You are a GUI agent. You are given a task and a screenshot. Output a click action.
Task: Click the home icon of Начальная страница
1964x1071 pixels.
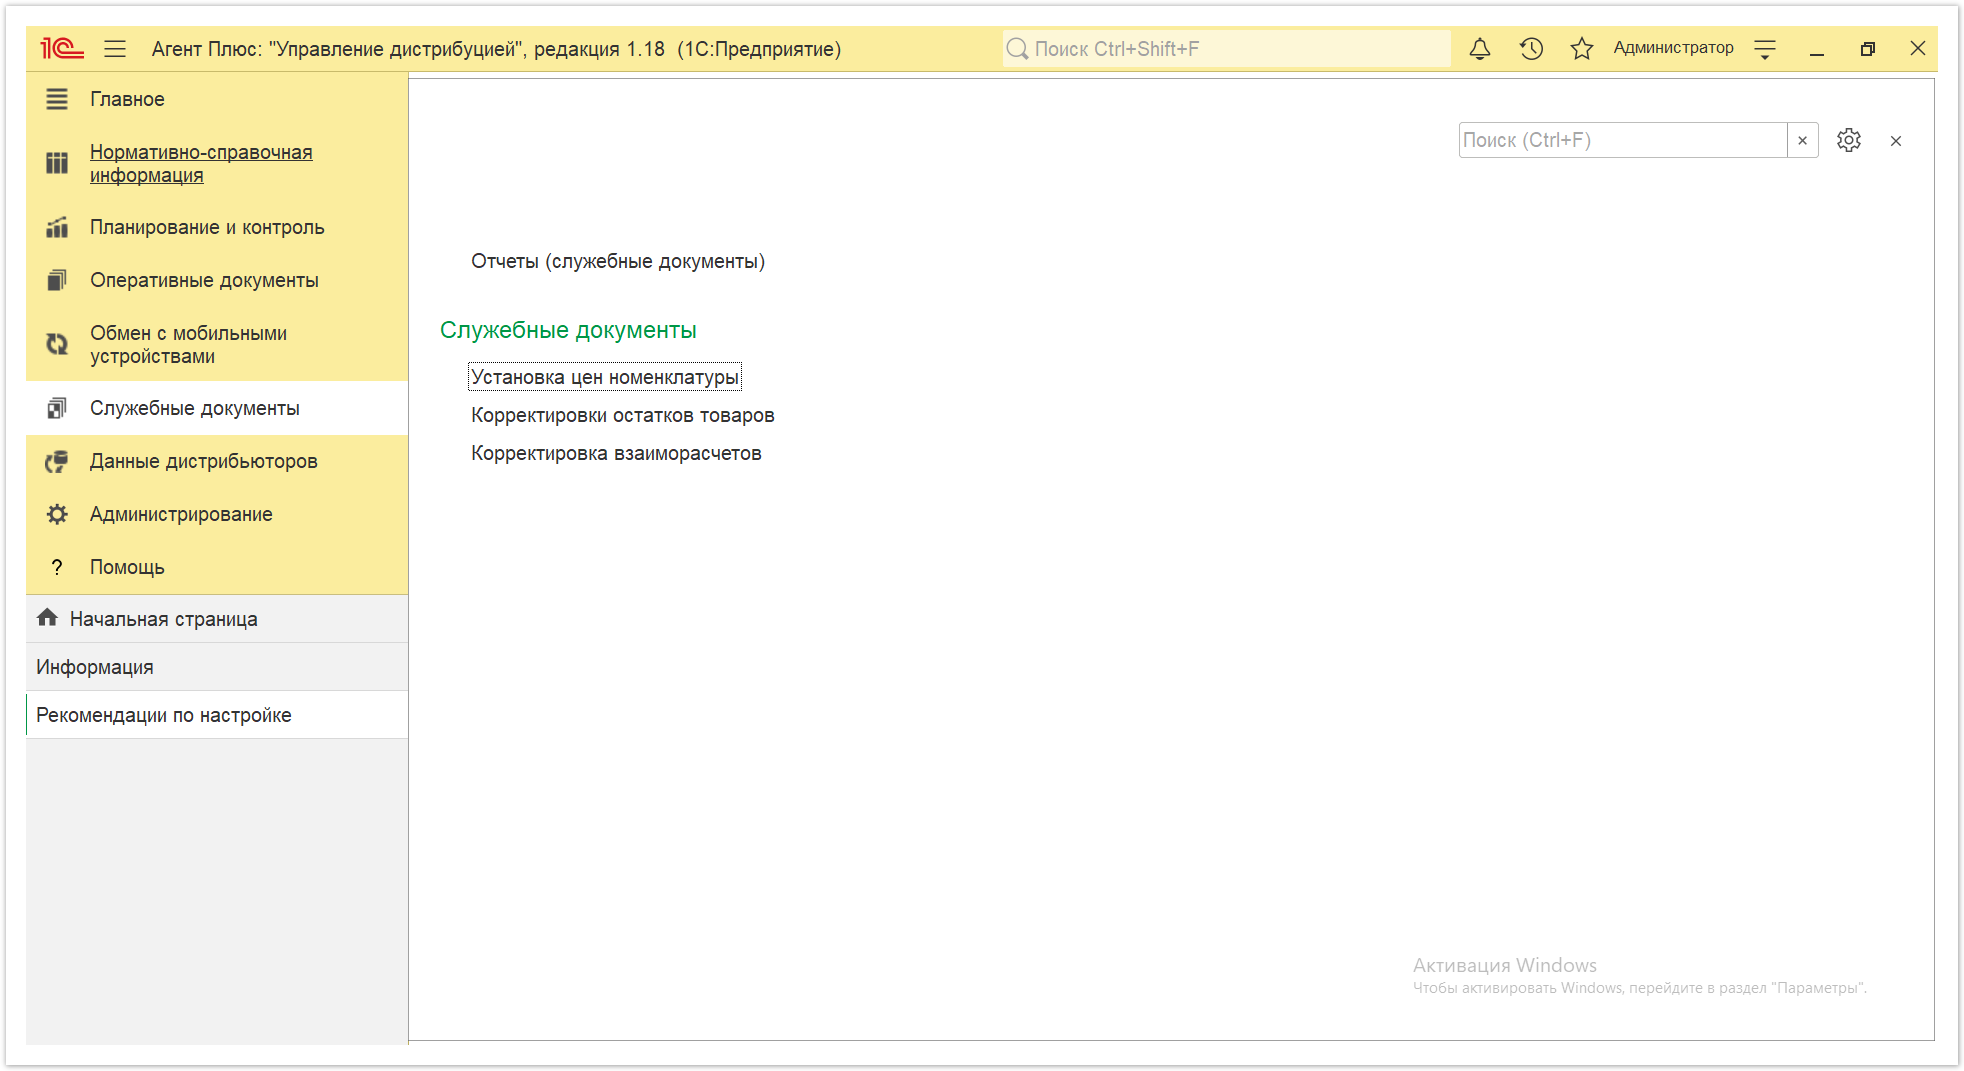(47, 618)
